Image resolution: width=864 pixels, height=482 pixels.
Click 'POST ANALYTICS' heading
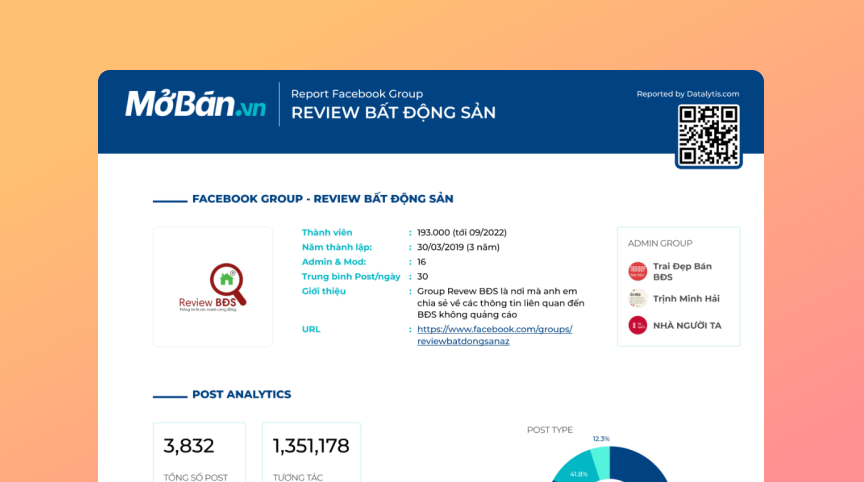(241, 394)
